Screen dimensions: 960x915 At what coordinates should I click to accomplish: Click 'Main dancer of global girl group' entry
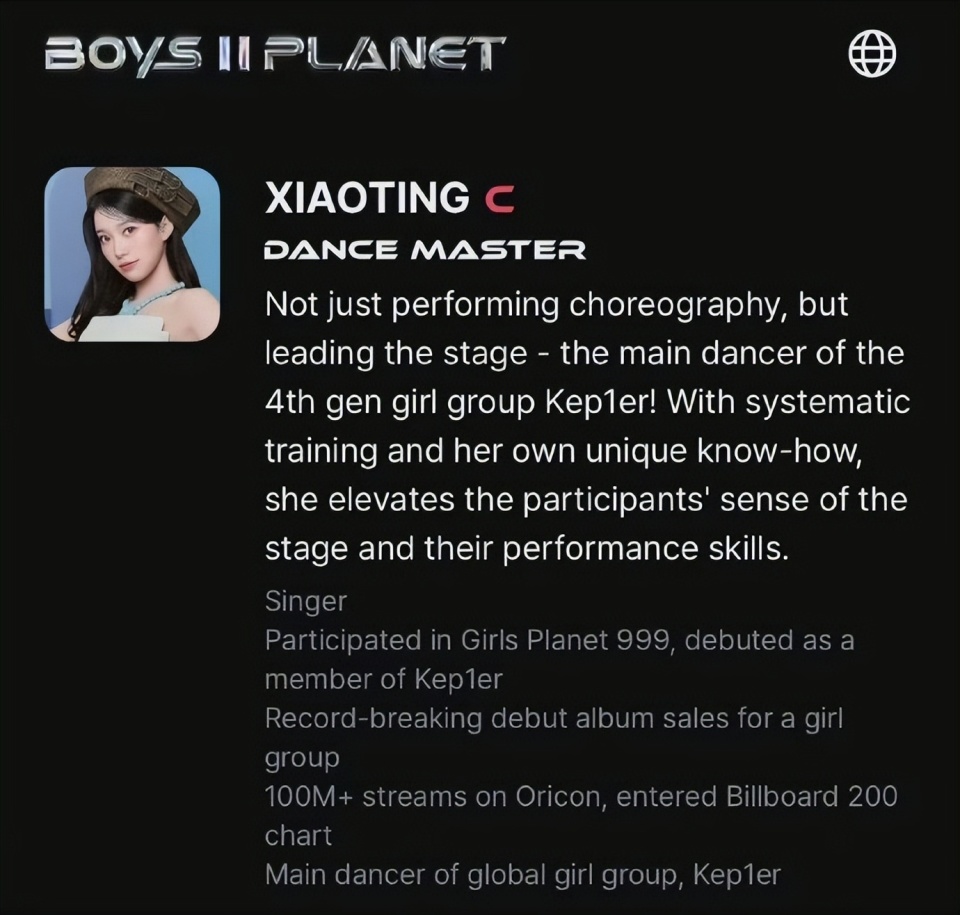[x=523, y=875]
